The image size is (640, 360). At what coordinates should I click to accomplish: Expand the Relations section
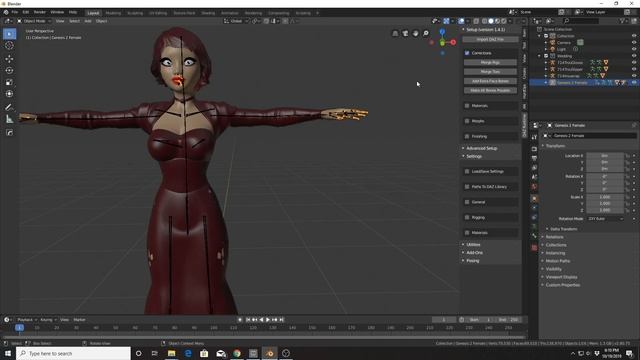554,237
